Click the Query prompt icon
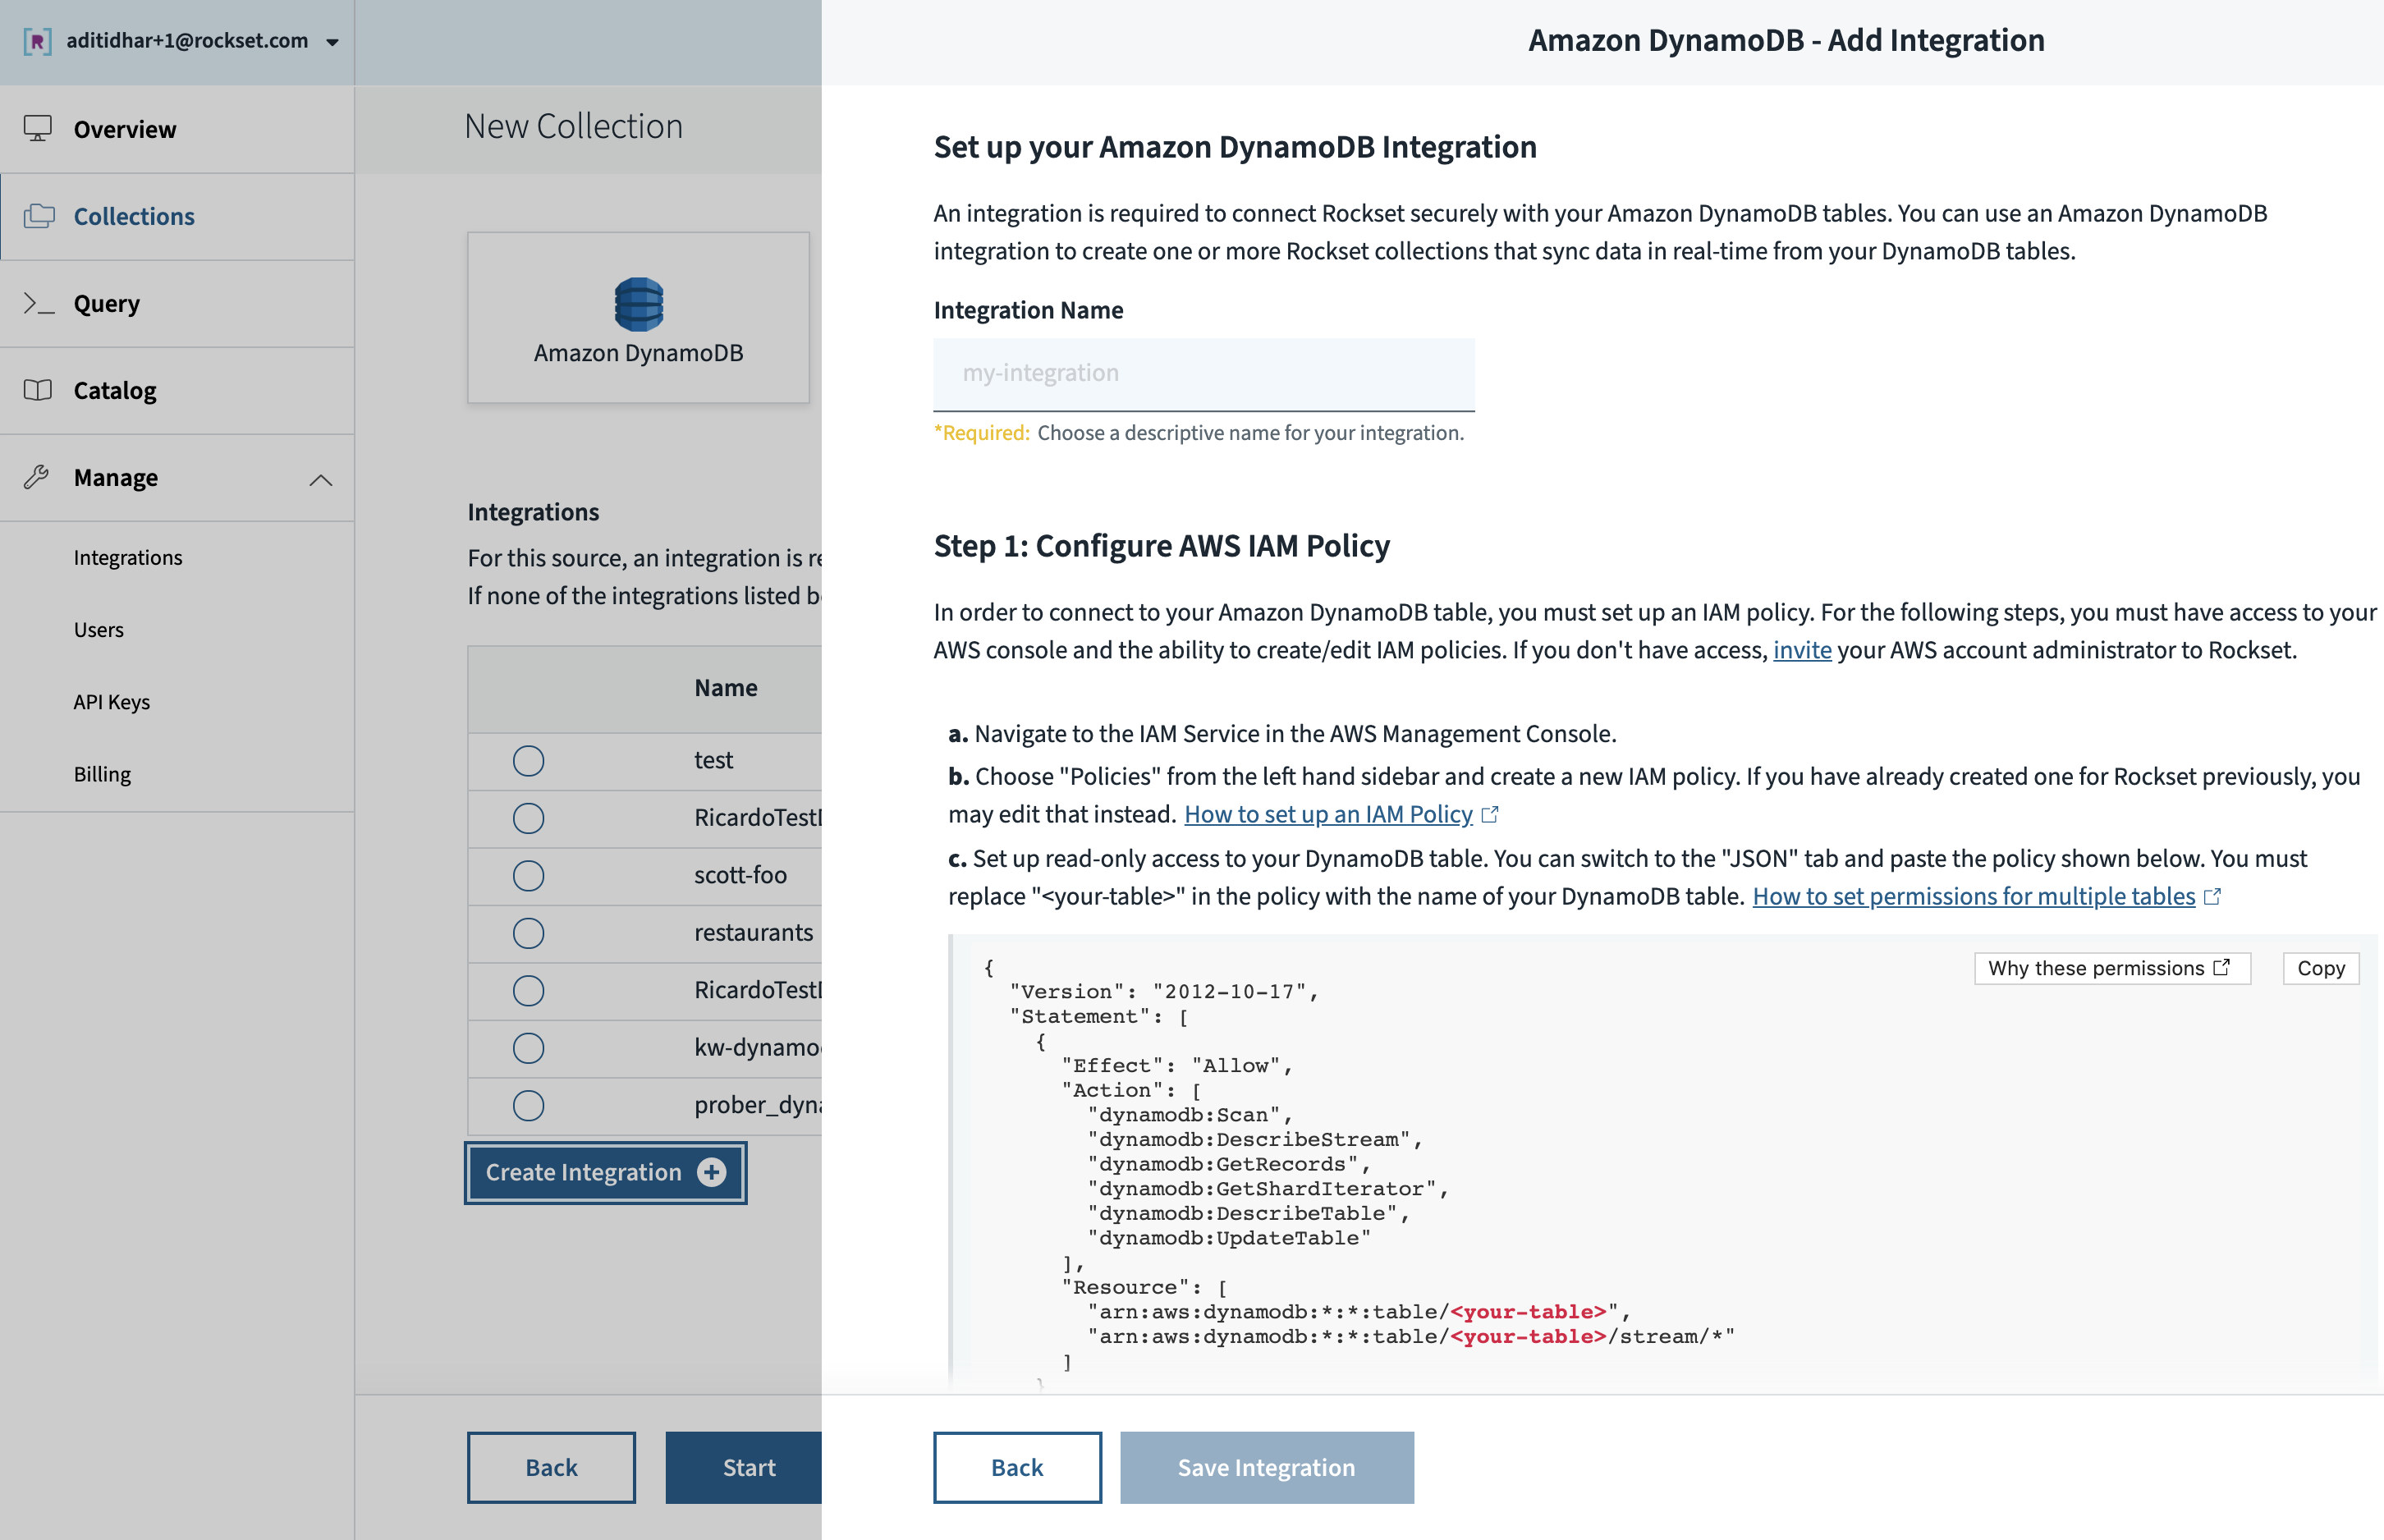Viewport: 2384px width, 1540px height. [x=38, y=303]
